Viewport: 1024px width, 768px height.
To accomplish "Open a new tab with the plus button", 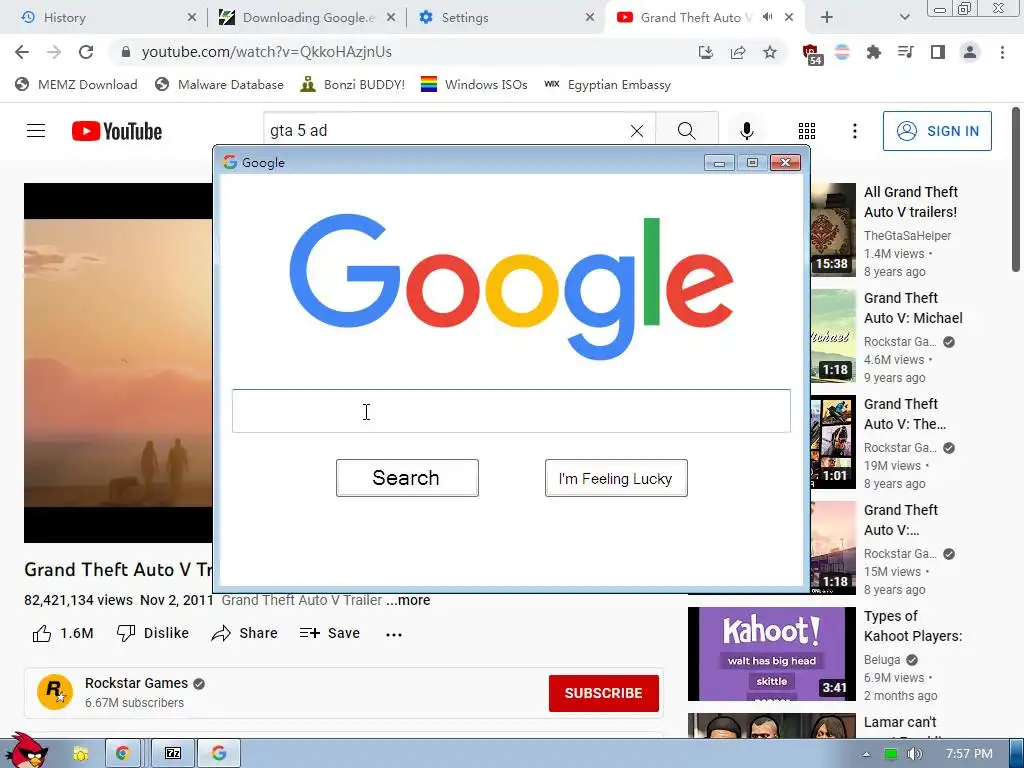I will tap(827, 18).
